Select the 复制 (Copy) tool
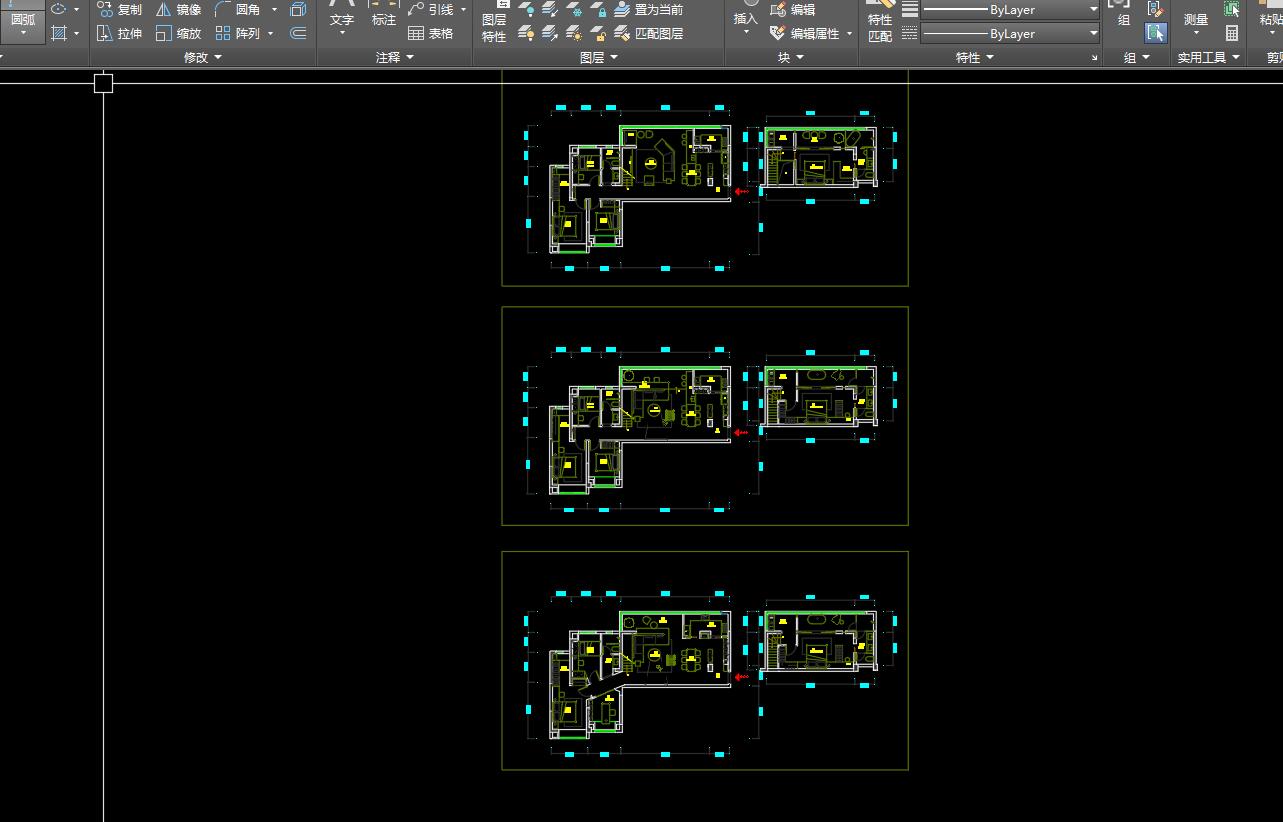The height and width of the screenshot is (822, 1283). coord(119,10)
